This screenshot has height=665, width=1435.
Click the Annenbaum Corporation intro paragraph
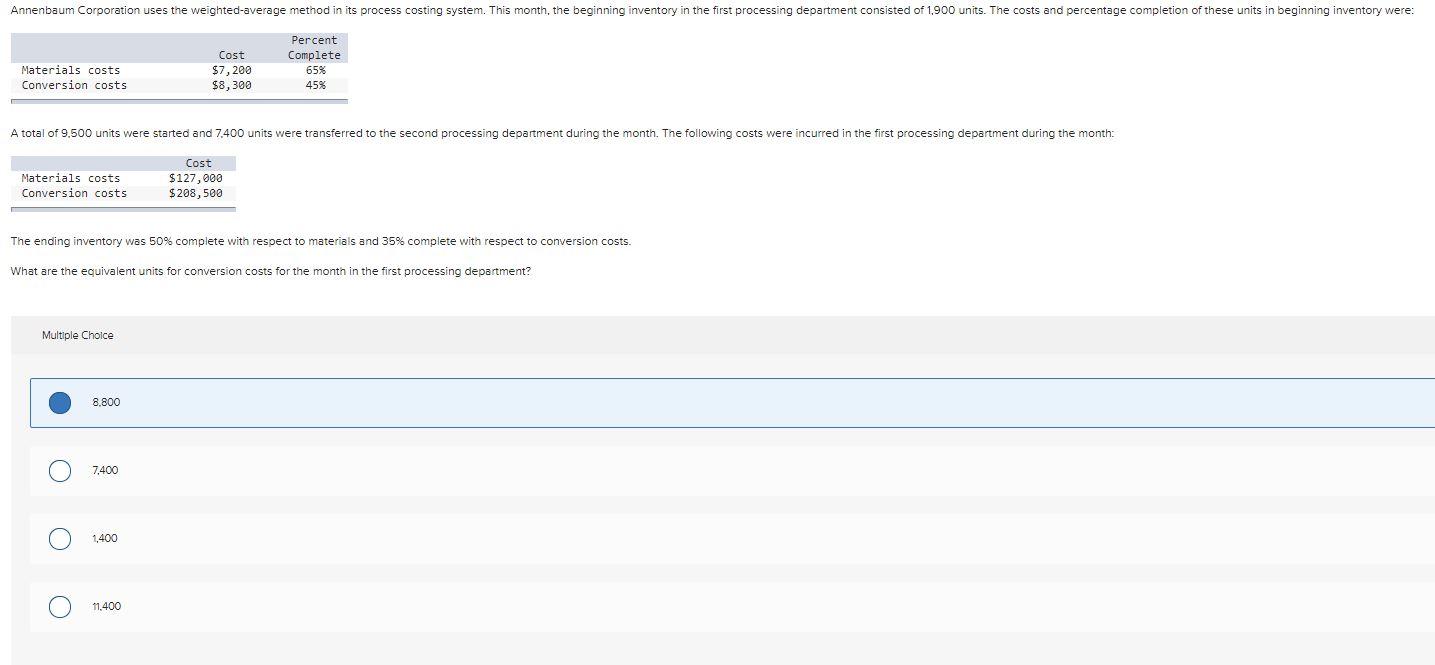pos(712,9)
